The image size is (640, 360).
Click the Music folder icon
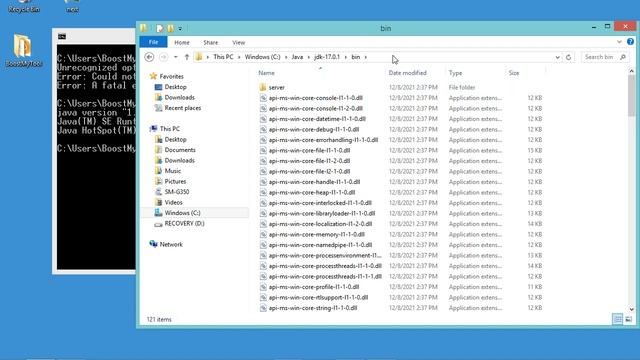[x=158, y=171]
